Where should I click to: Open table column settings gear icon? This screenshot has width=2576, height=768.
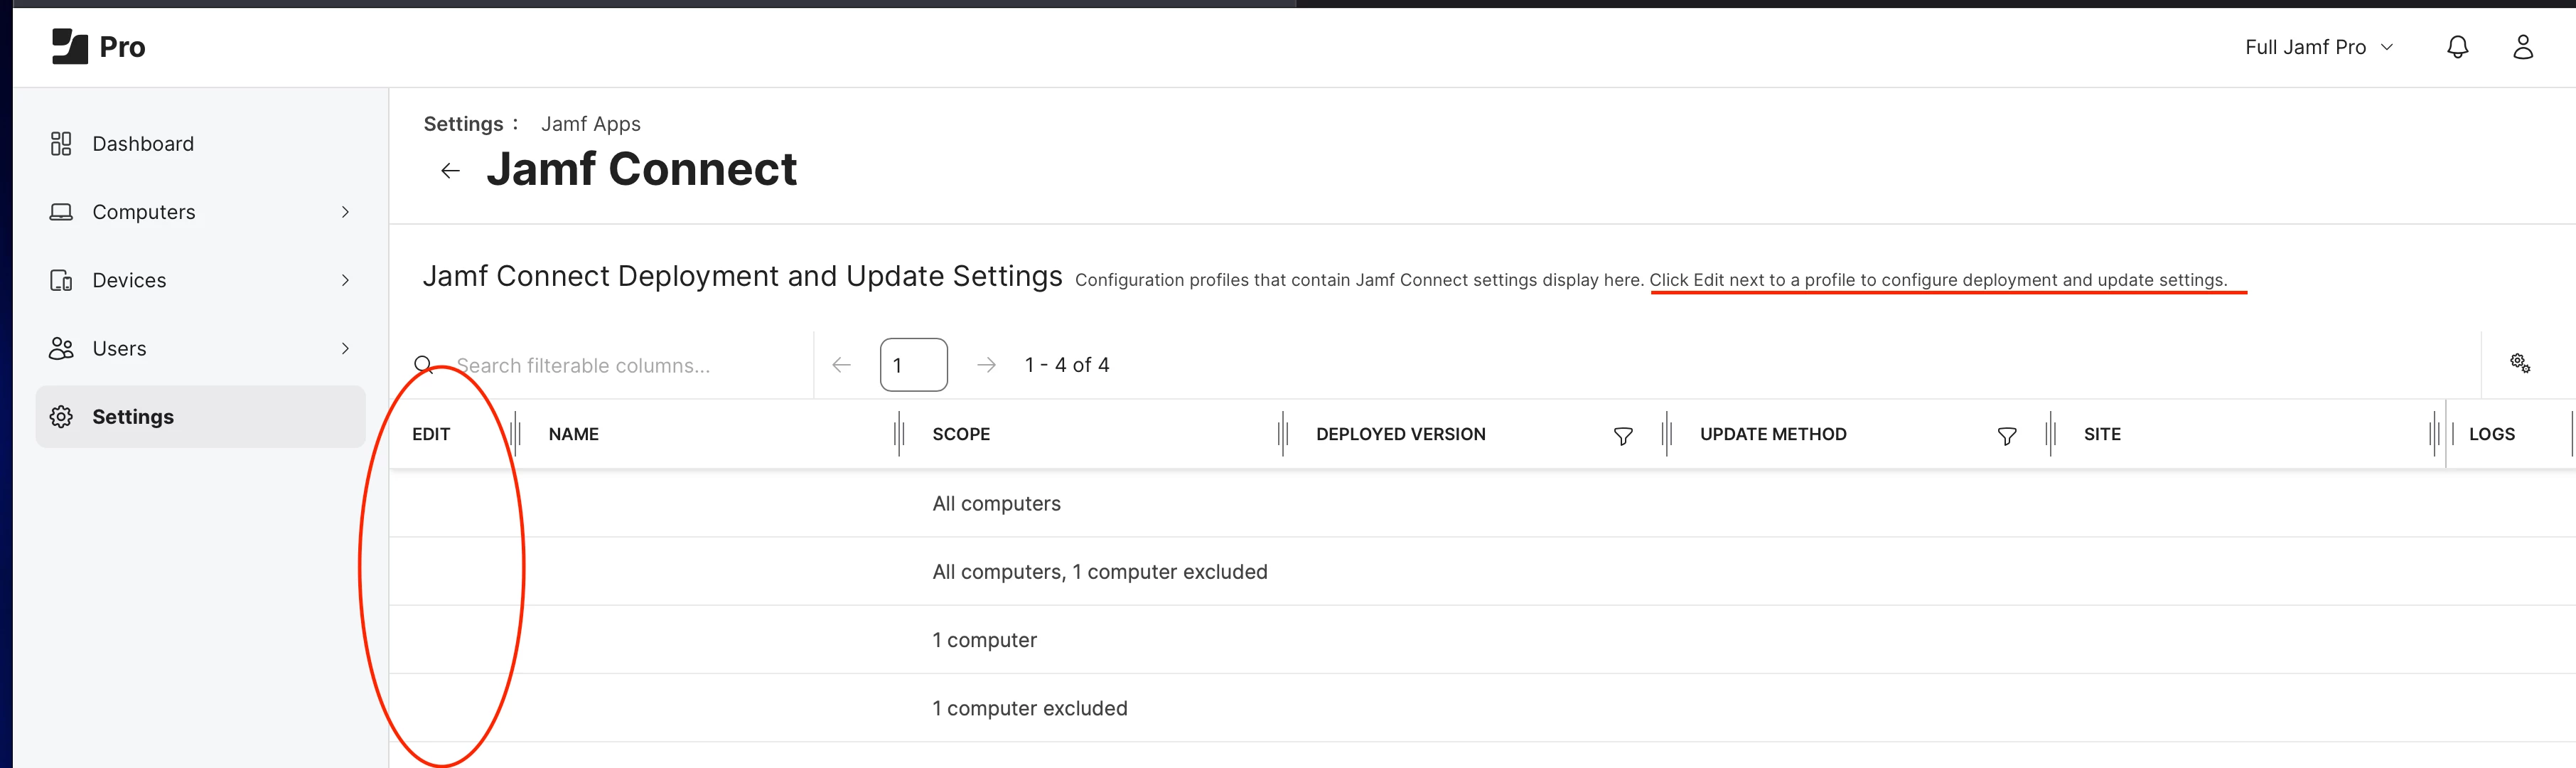pyautogui.click(x=2520, y=363)
